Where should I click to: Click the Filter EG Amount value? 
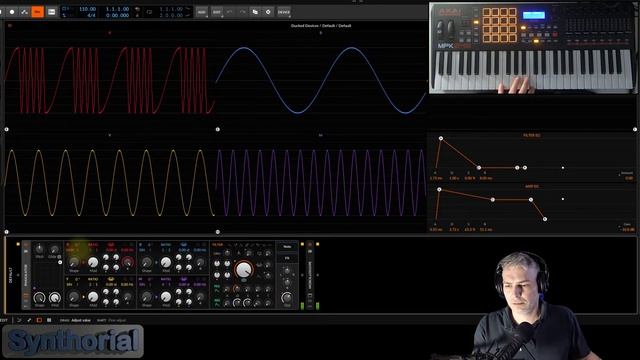629,178
